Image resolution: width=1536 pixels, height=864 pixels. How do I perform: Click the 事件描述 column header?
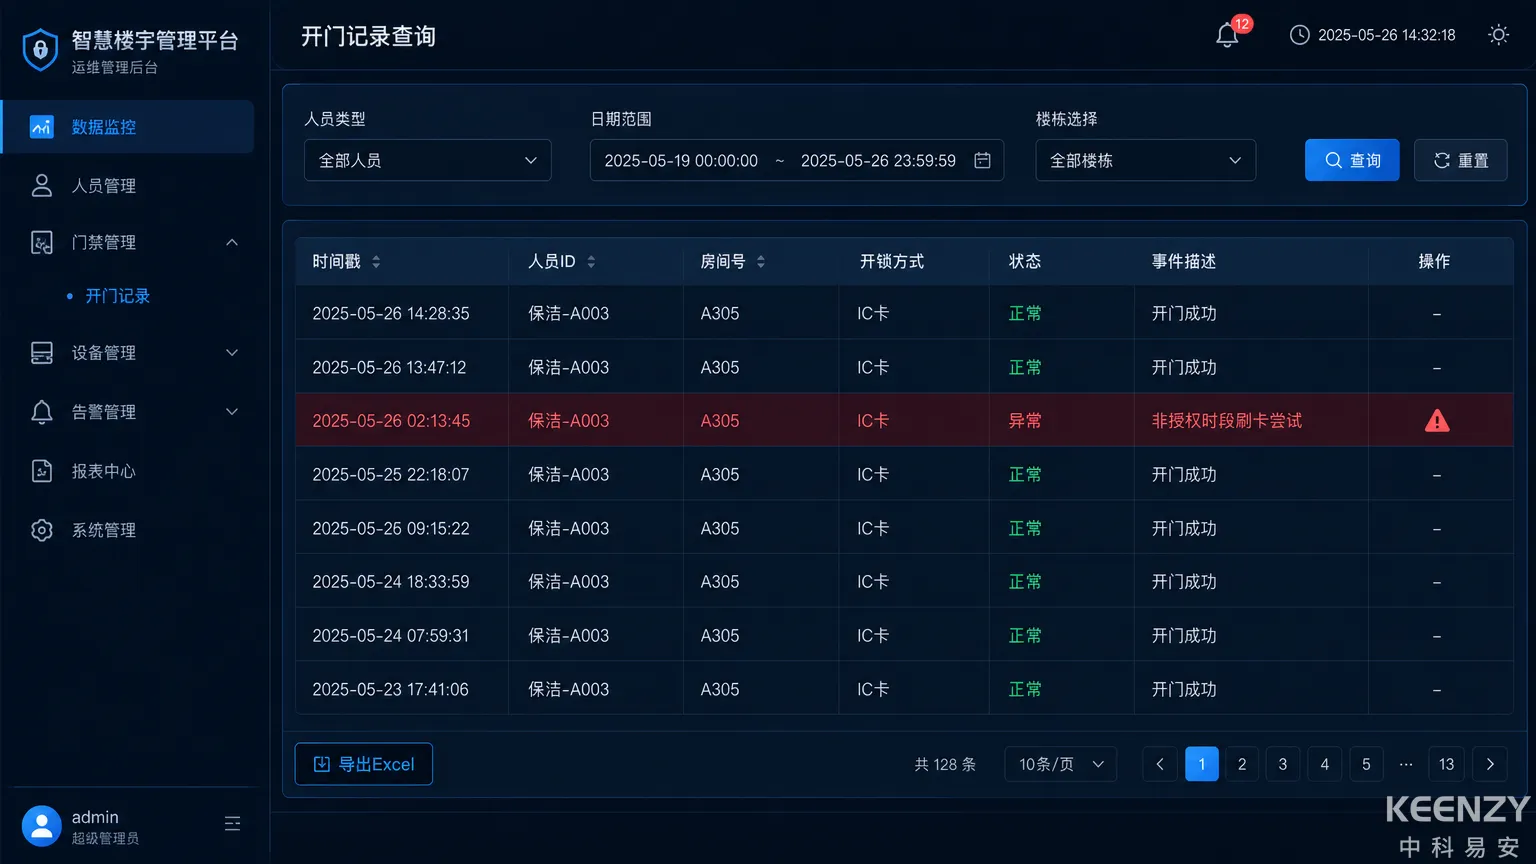click(1184, 262)
